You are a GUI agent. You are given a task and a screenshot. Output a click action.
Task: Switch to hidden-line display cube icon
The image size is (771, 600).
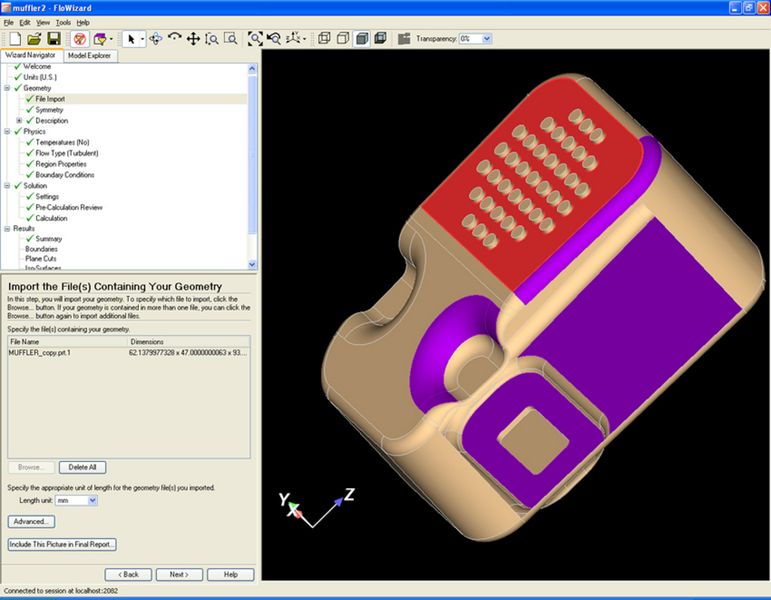click(343, 38)
